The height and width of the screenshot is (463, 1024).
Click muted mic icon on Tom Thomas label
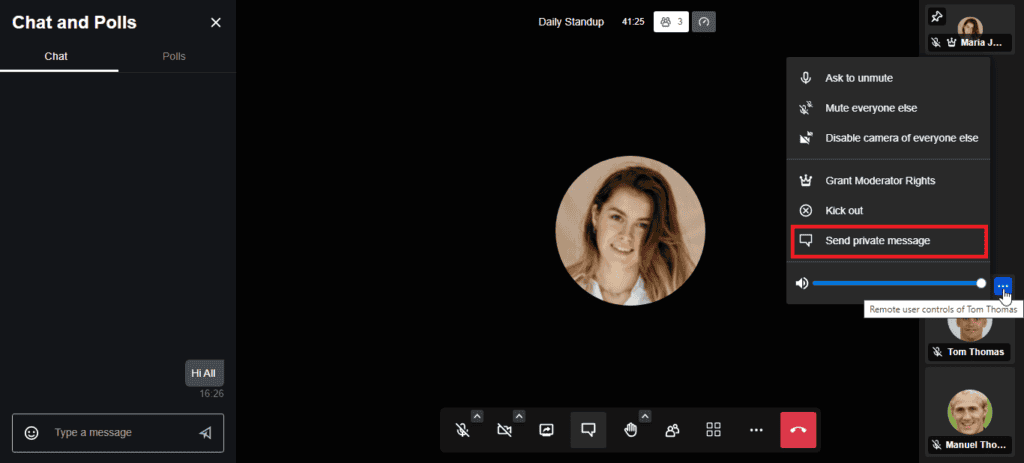pos(937,352)
